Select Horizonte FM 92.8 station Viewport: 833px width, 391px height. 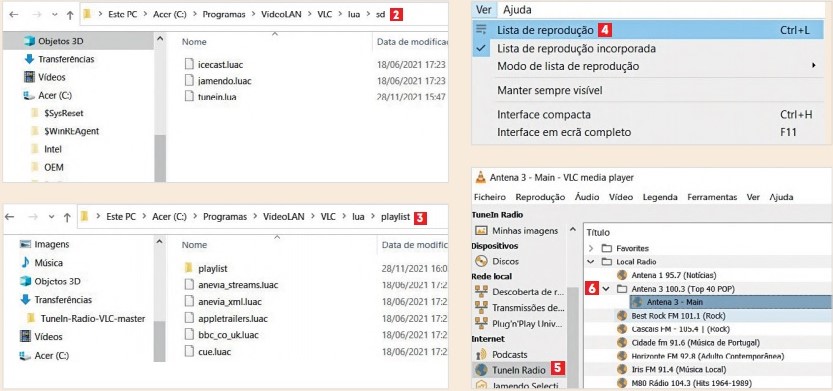(x=708, y=356)
